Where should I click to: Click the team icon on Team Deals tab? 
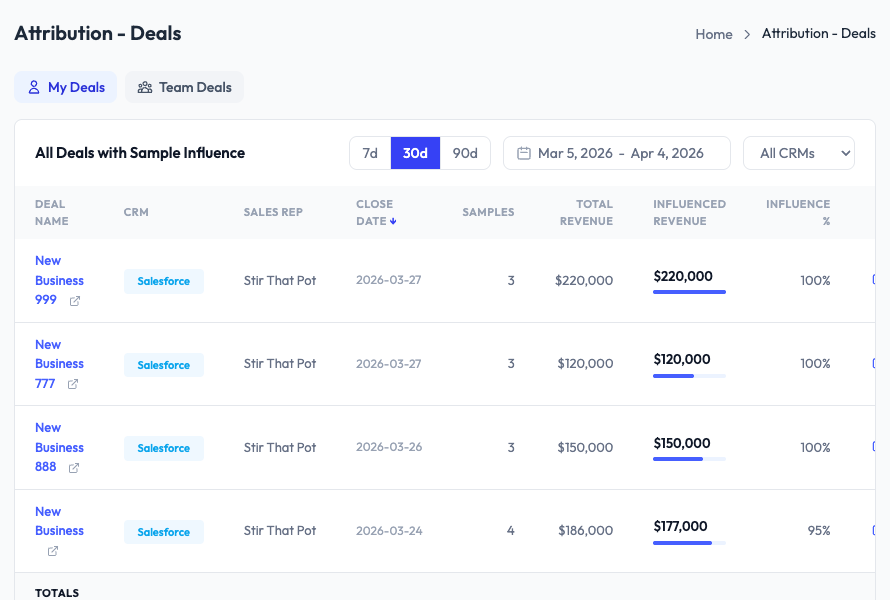click(x=144, y=87)
